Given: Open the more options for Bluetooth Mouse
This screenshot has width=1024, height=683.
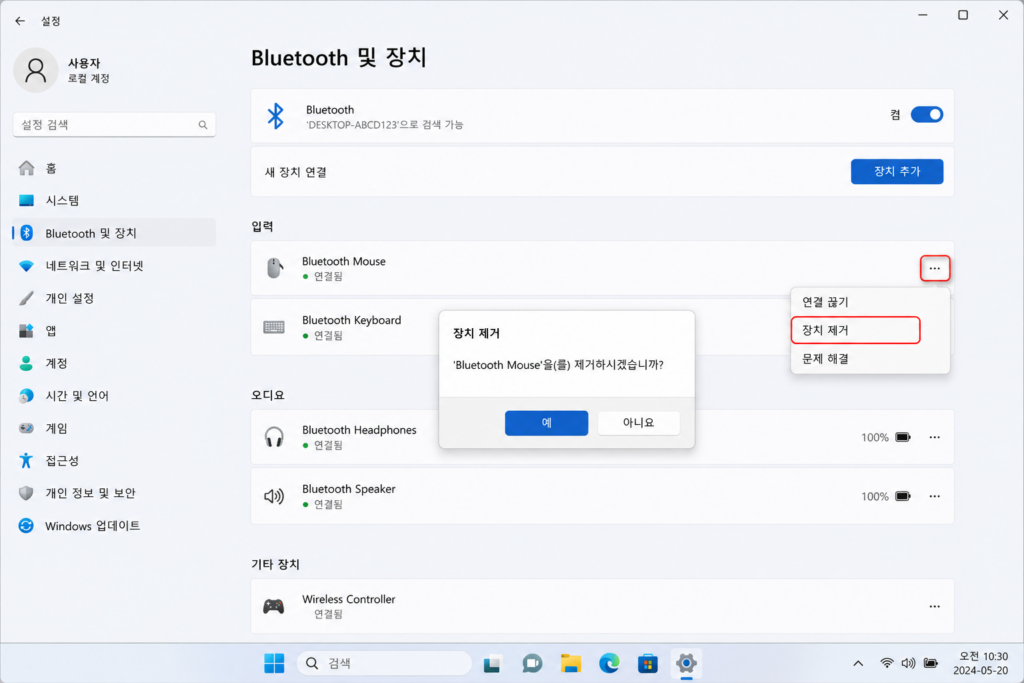Looking at the screenshot, I should pyautogui.click(x=935, y=268).
